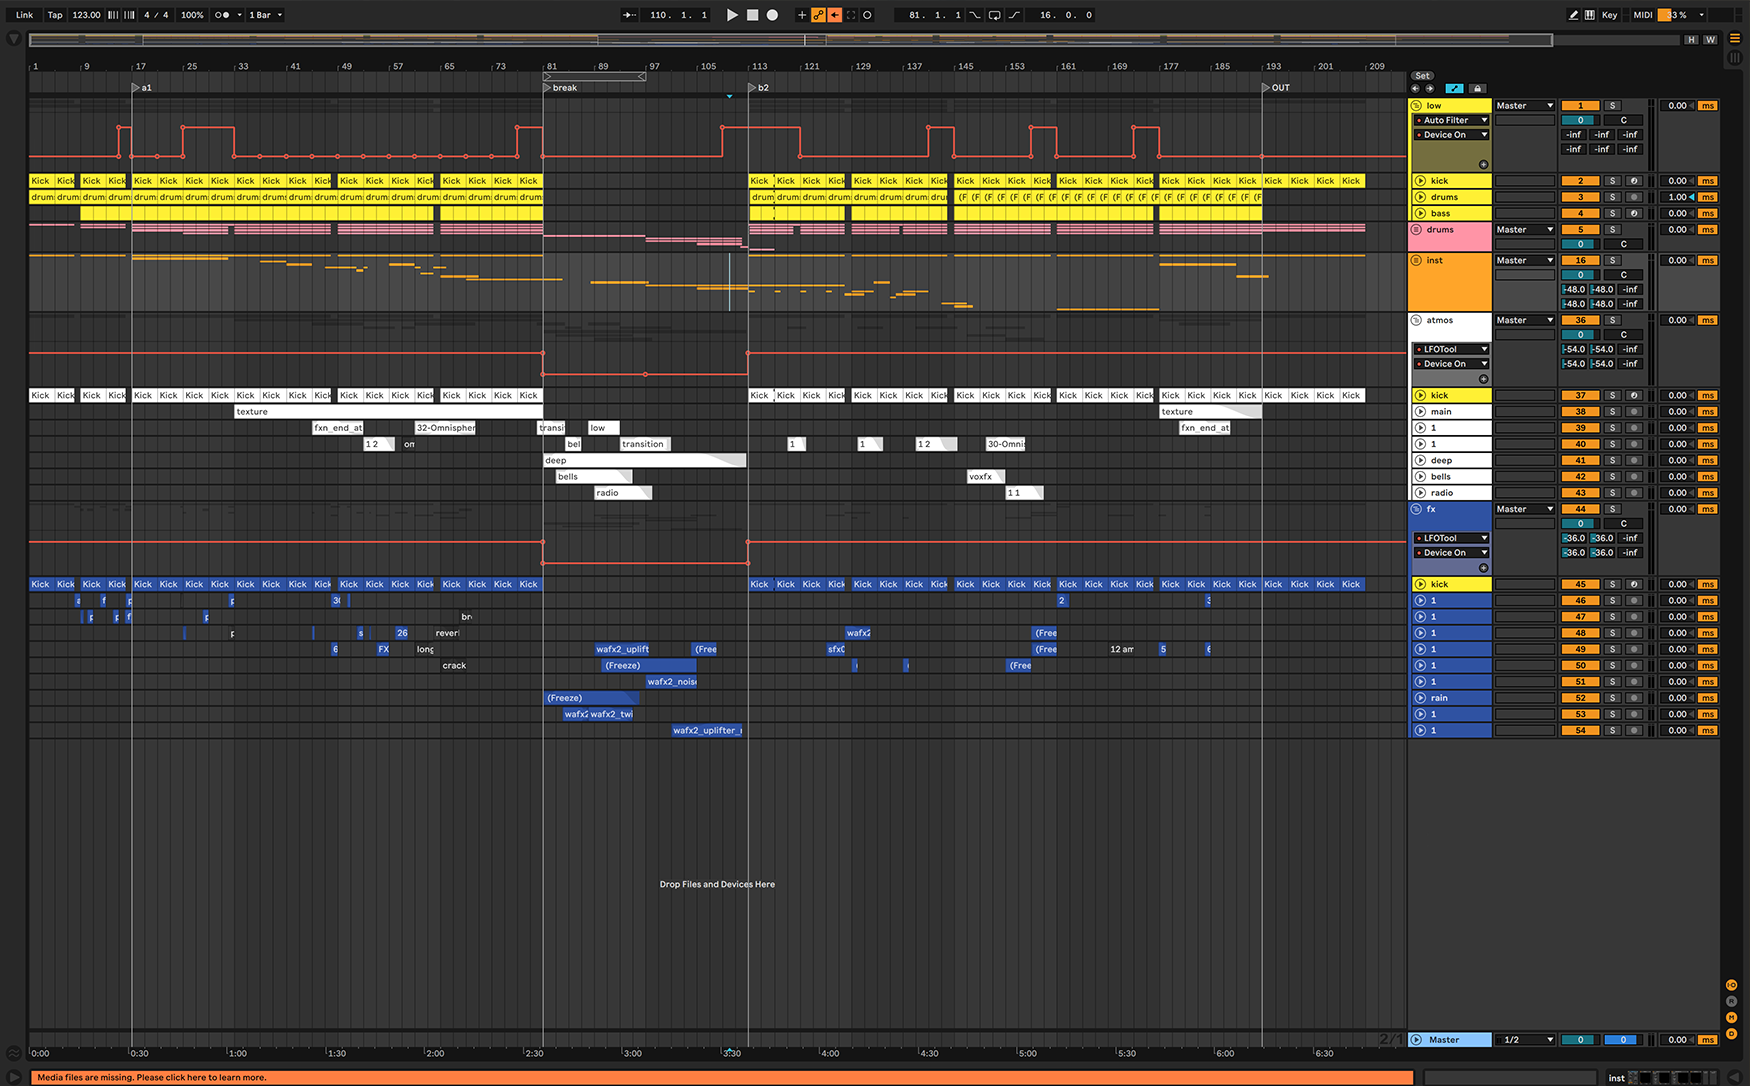Solo the kick track numbered 2
The image size is (1750, 1086).
[1612, 181]
